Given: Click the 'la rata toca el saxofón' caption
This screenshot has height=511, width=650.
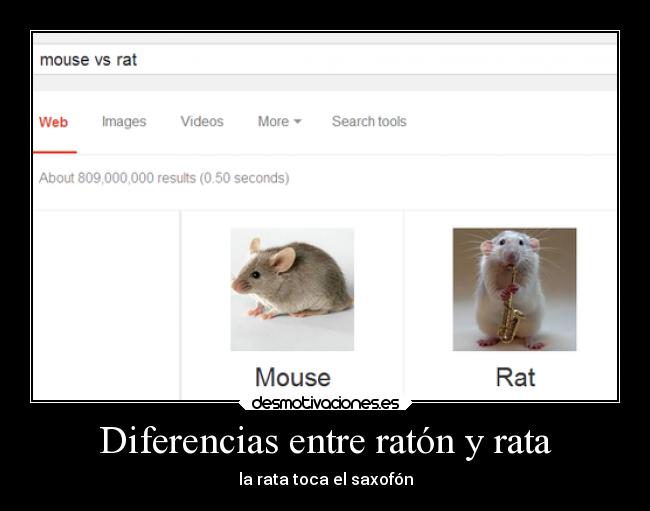Looking at the screenshot, I should click(326, 480).
